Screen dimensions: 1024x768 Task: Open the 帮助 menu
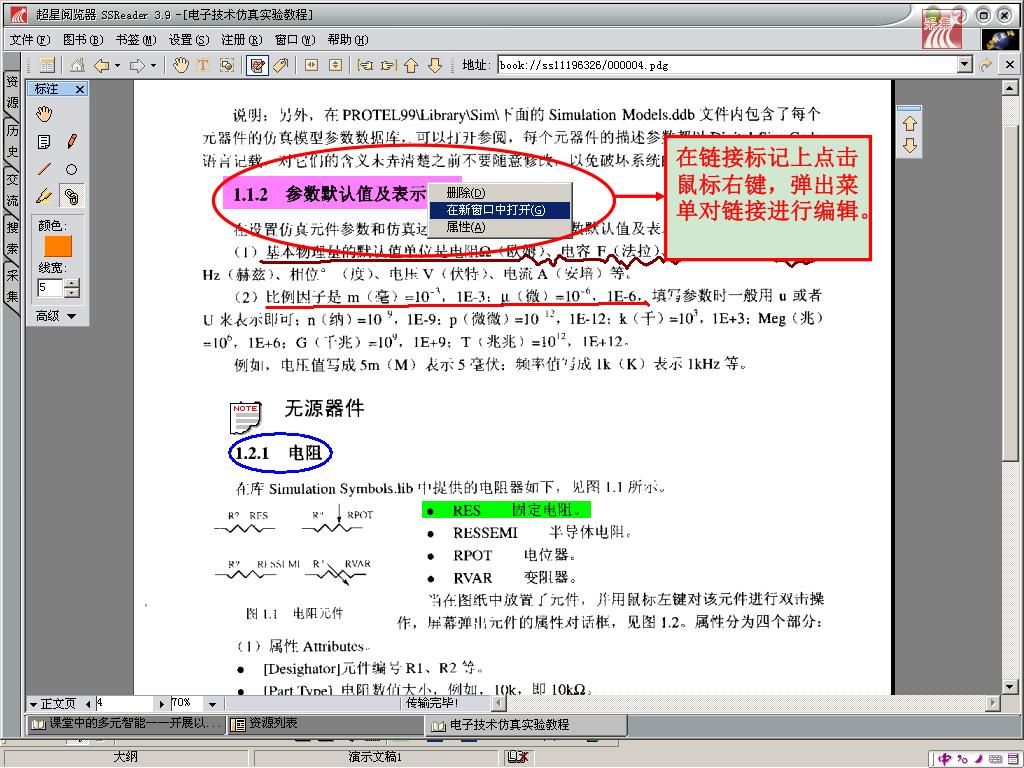pos(347,40)
